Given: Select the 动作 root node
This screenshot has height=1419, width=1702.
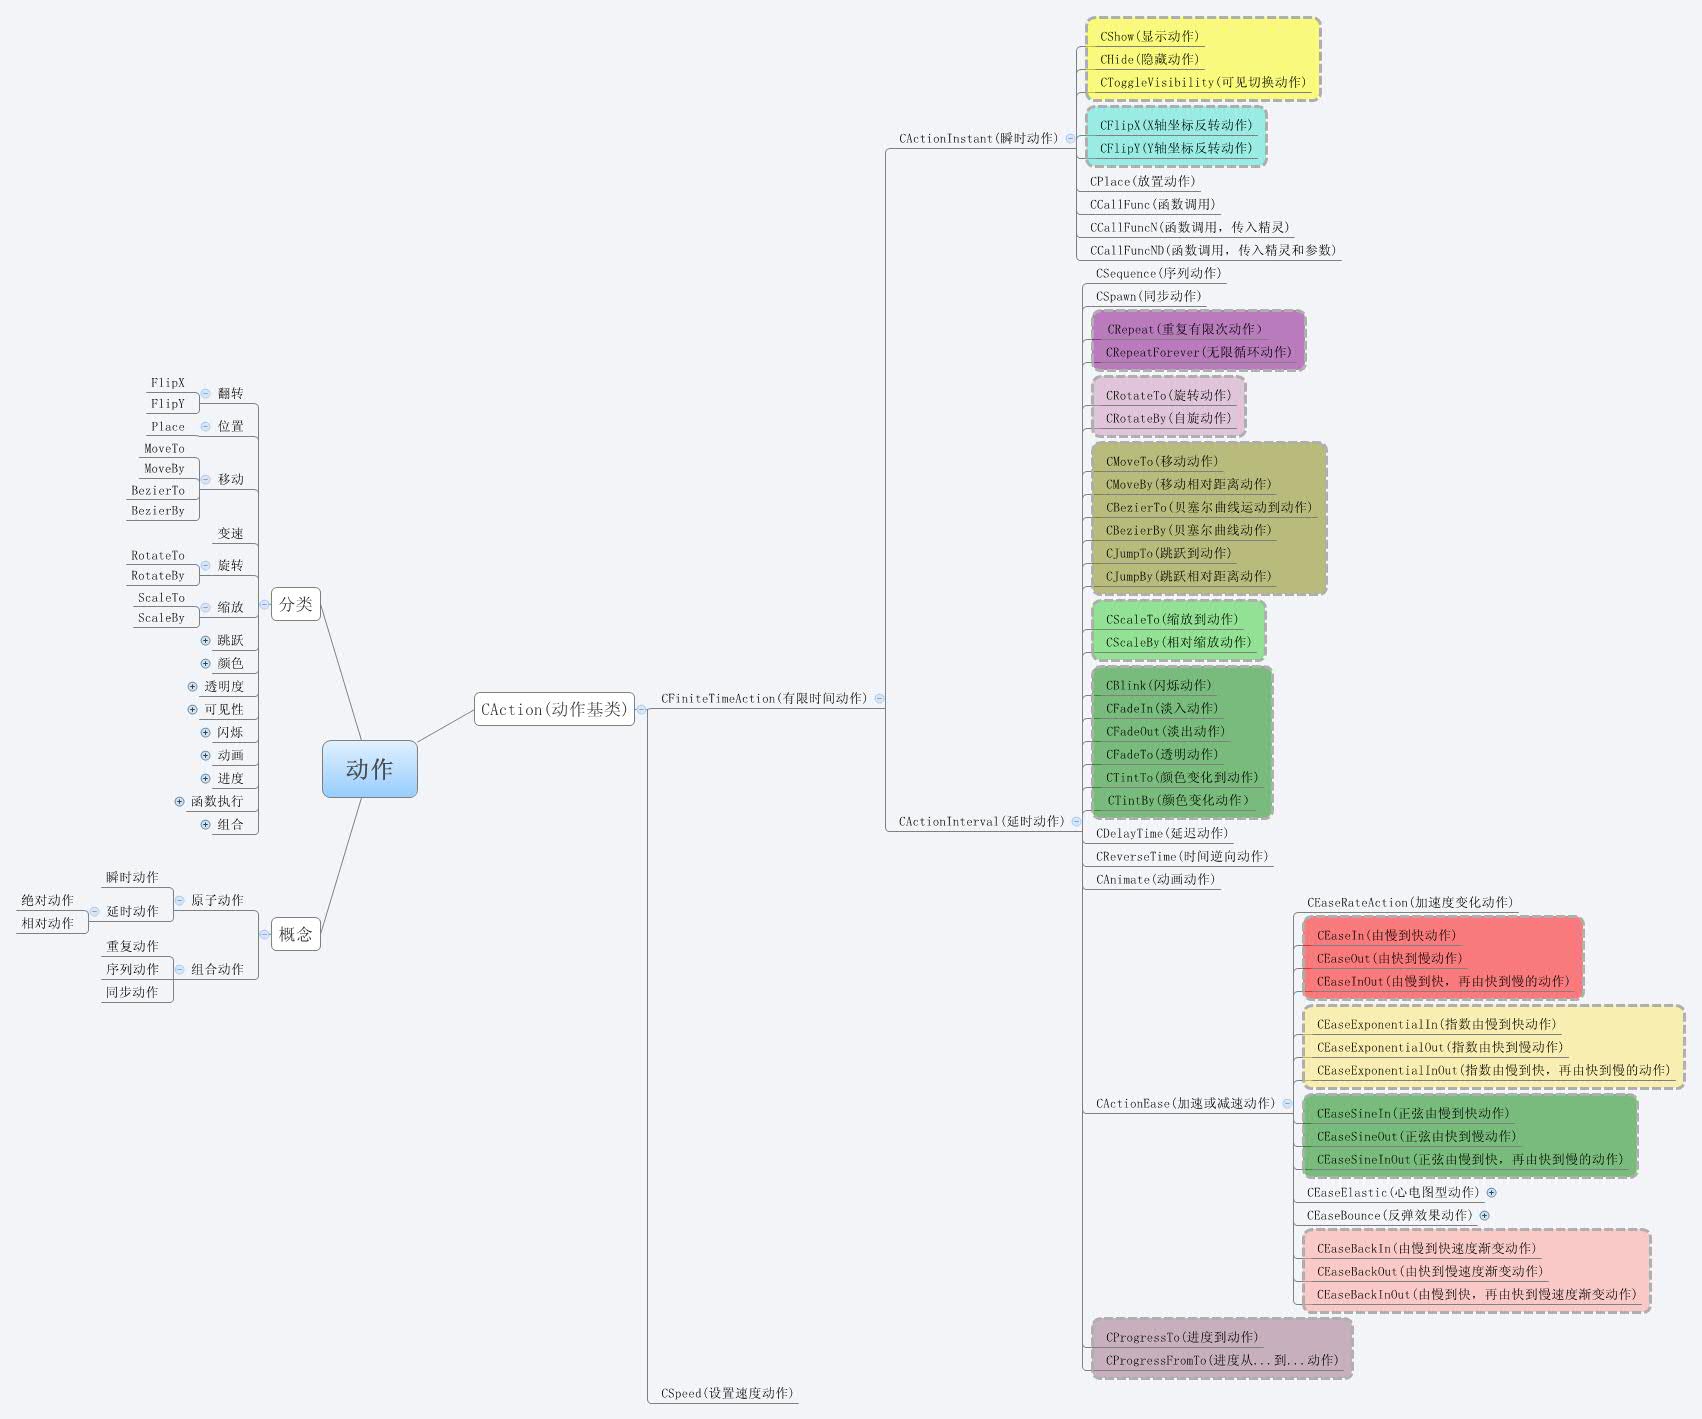Looking at the screenshot, I should click(x=369, y=769).
